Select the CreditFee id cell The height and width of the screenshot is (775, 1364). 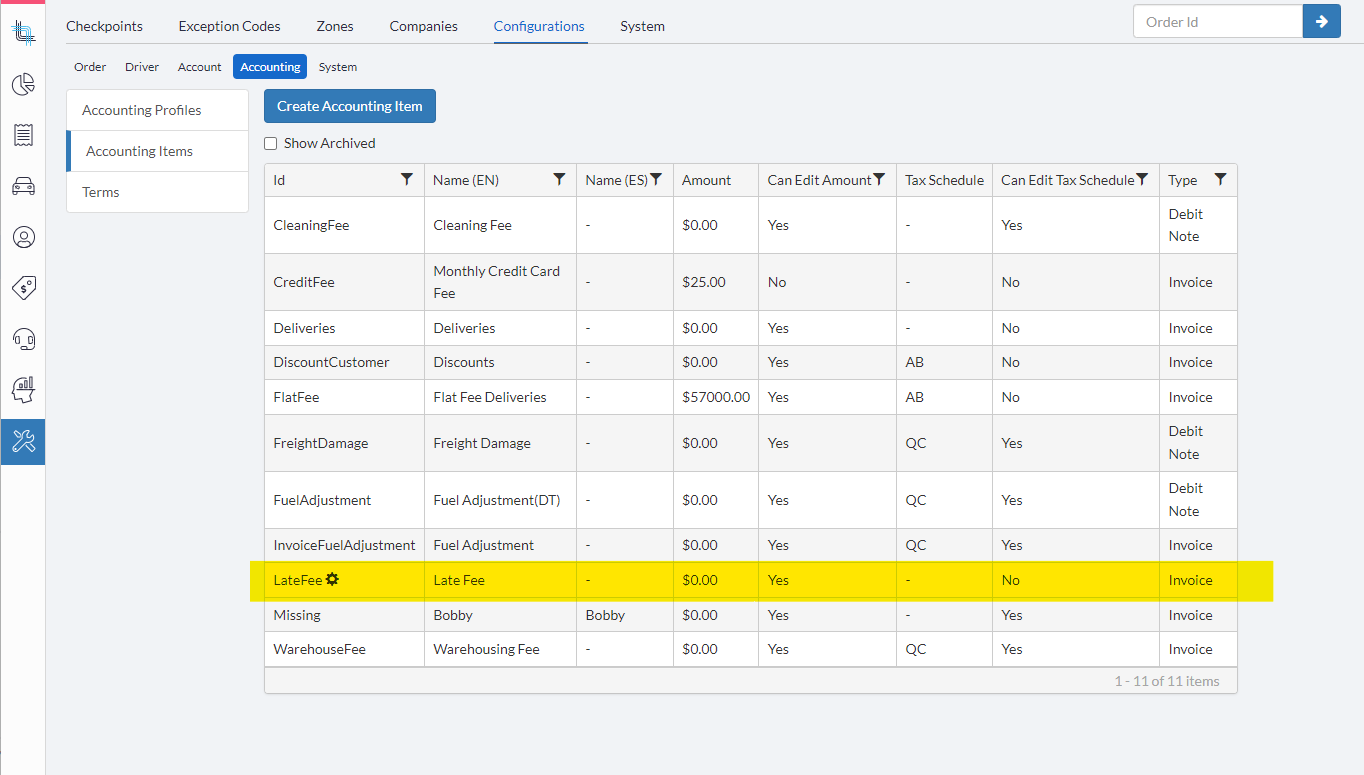pos(345,282)
